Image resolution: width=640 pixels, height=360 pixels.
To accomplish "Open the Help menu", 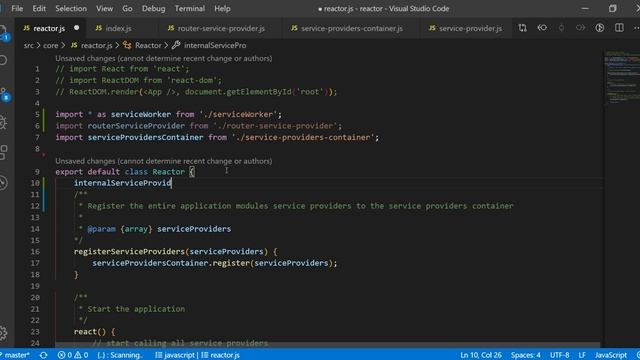I will [222, 9].
